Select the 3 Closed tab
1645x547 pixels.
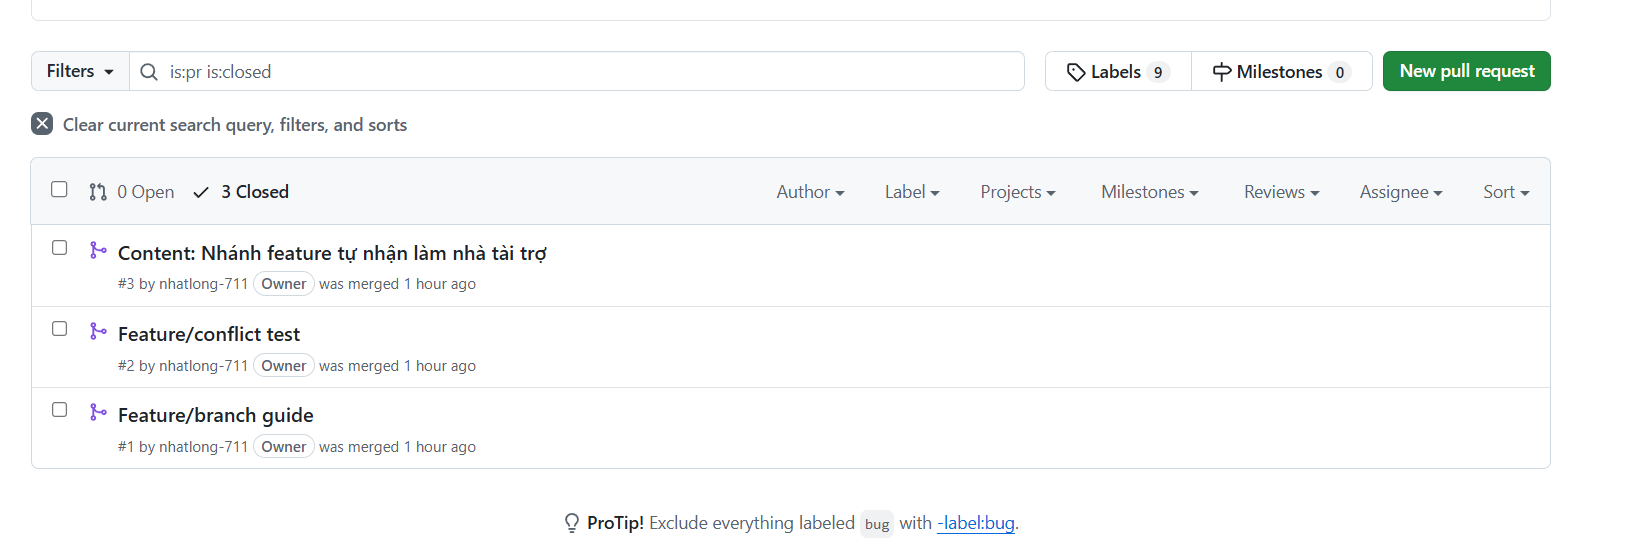click(241, 192)
